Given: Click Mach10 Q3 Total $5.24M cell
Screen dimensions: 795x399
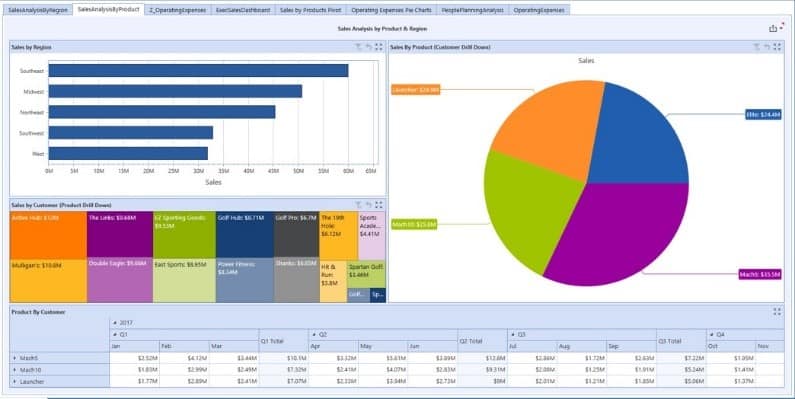Looking at the screenshot, I should [x=681, y=370].
